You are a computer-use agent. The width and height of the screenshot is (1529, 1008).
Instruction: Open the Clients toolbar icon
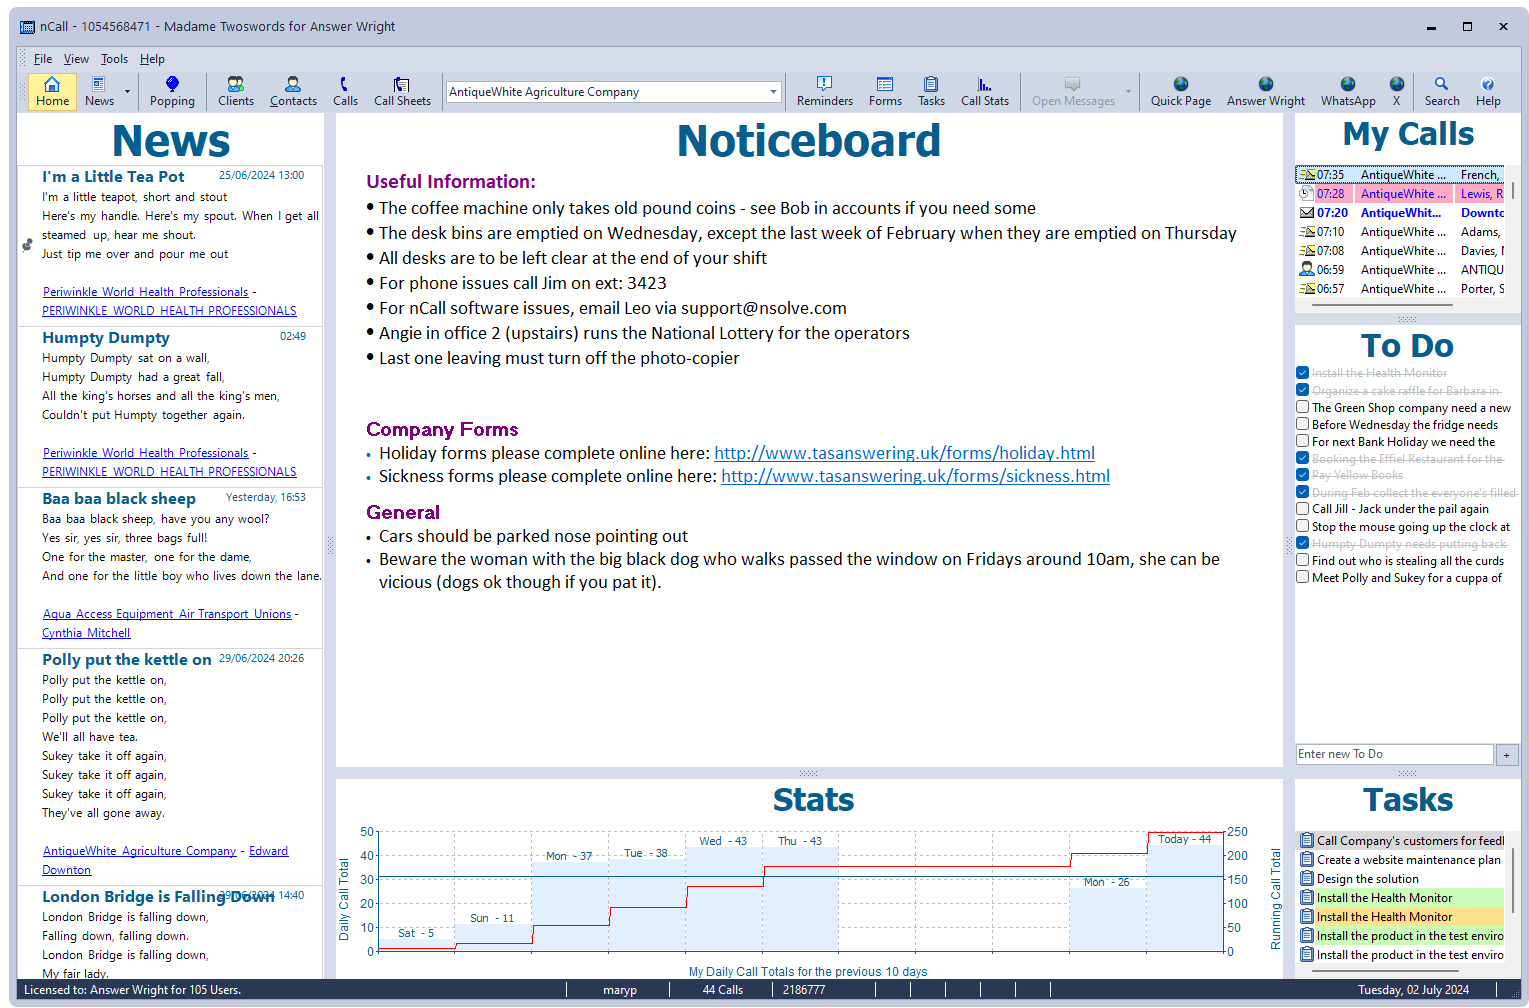click(x=235, y=91)
